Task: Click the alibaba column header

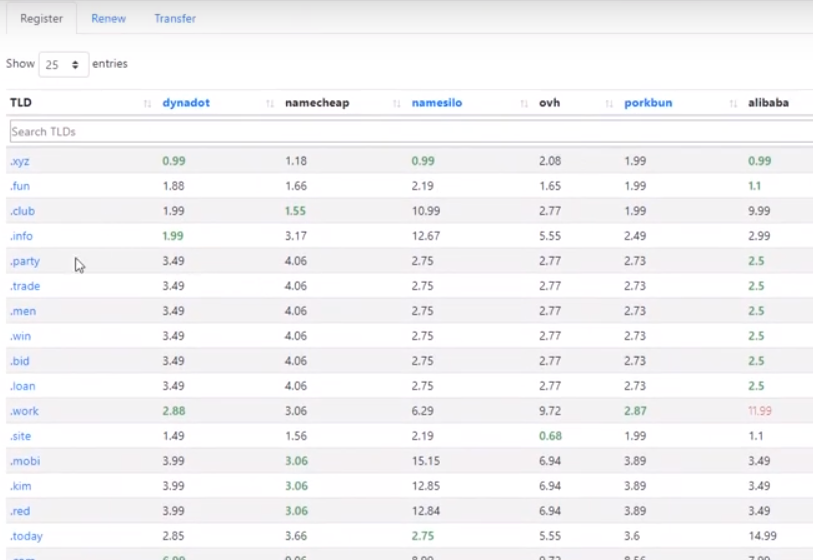Action: (768, 103)
